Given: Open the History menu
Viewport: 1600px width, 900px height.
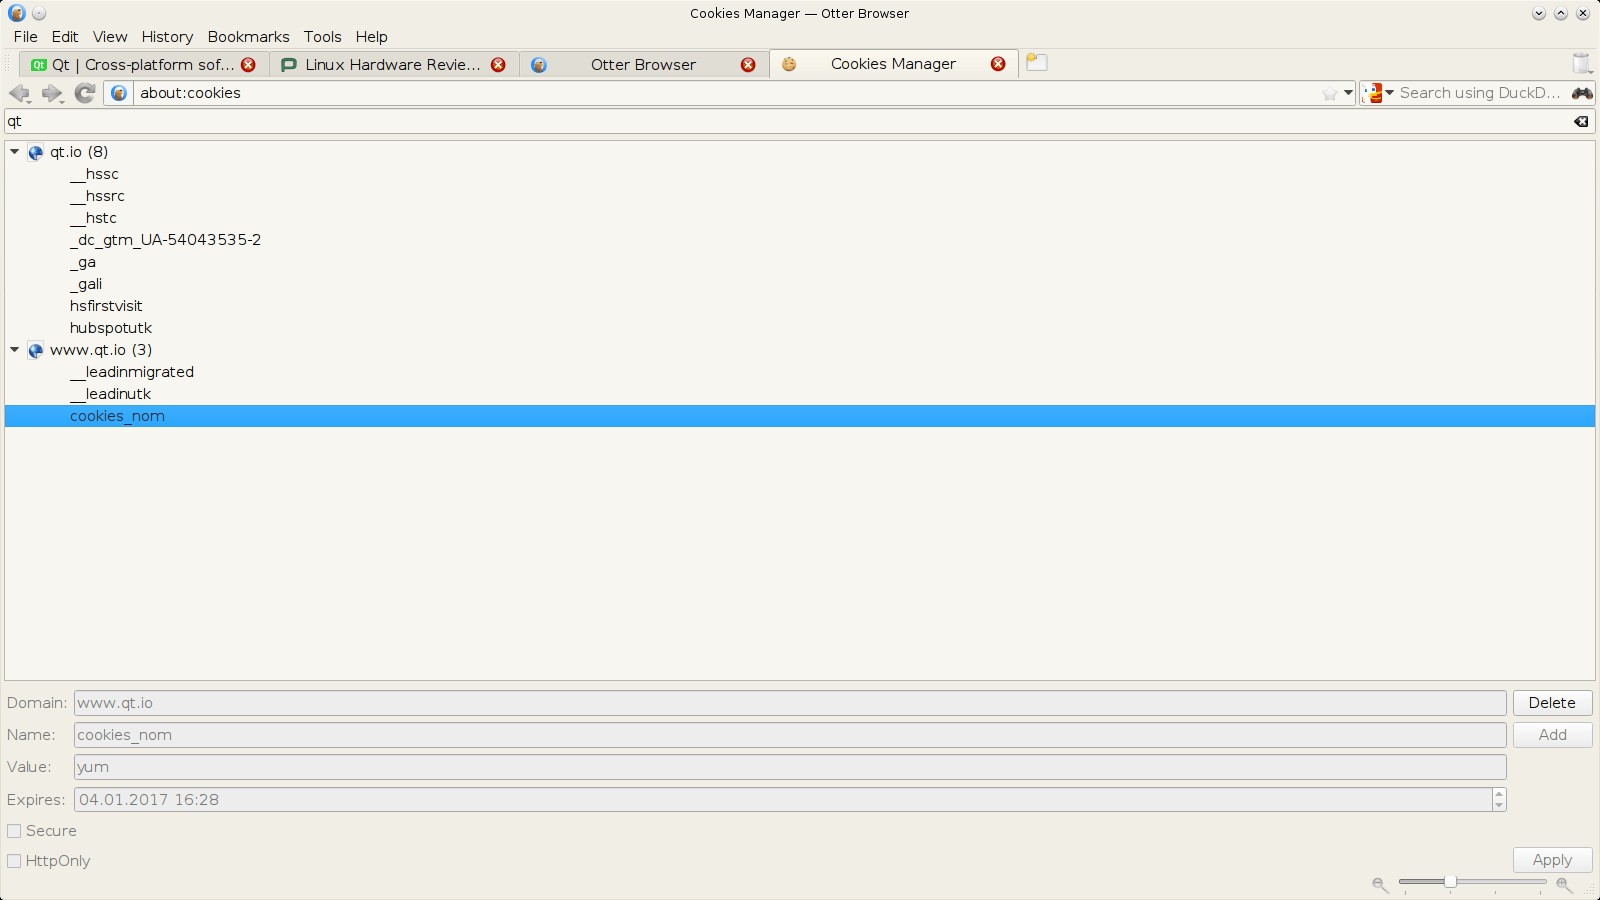Looking at the screenshot, I should [x=167, y=37].
